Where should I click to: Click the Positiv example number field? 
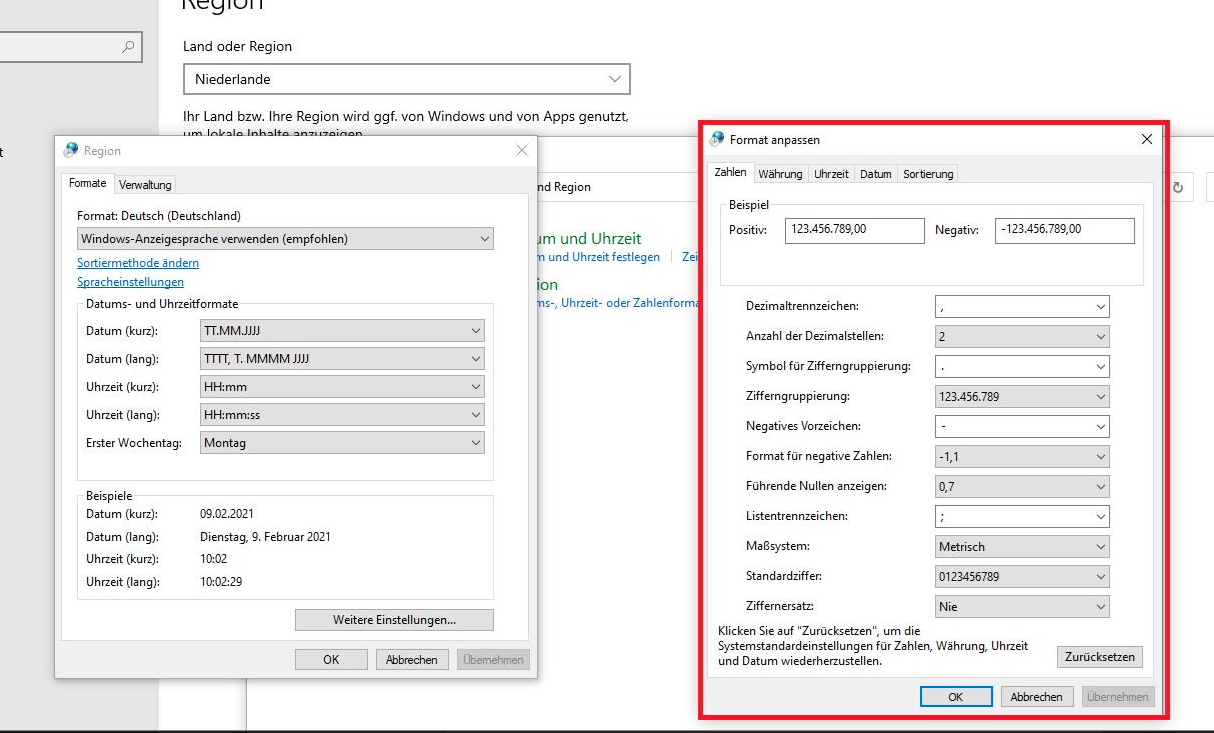point(855,230)
